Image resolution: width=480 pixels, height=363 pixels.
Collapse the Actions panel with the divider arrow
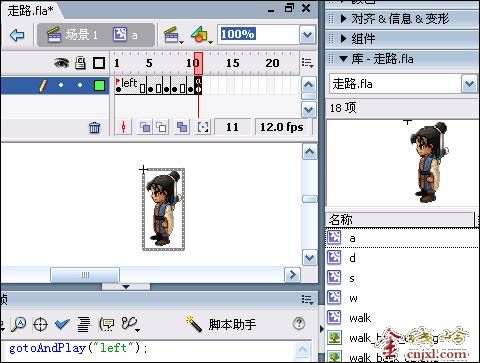126,287
